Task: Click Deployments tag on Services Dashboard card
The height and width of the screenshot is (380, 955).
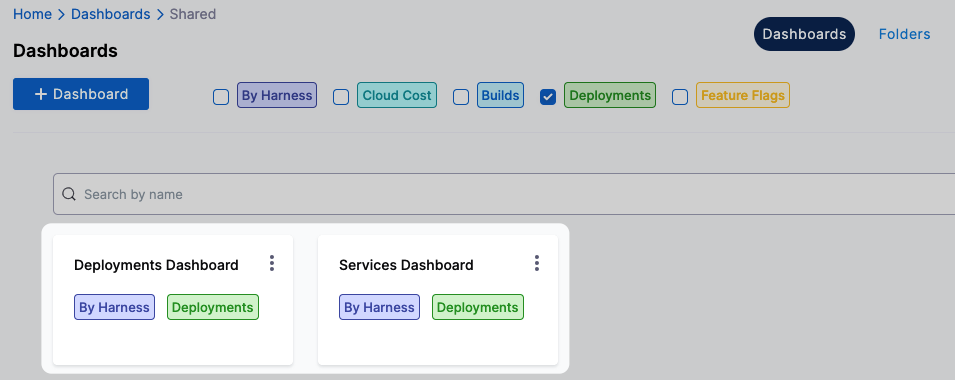Action: coord(478,308)
